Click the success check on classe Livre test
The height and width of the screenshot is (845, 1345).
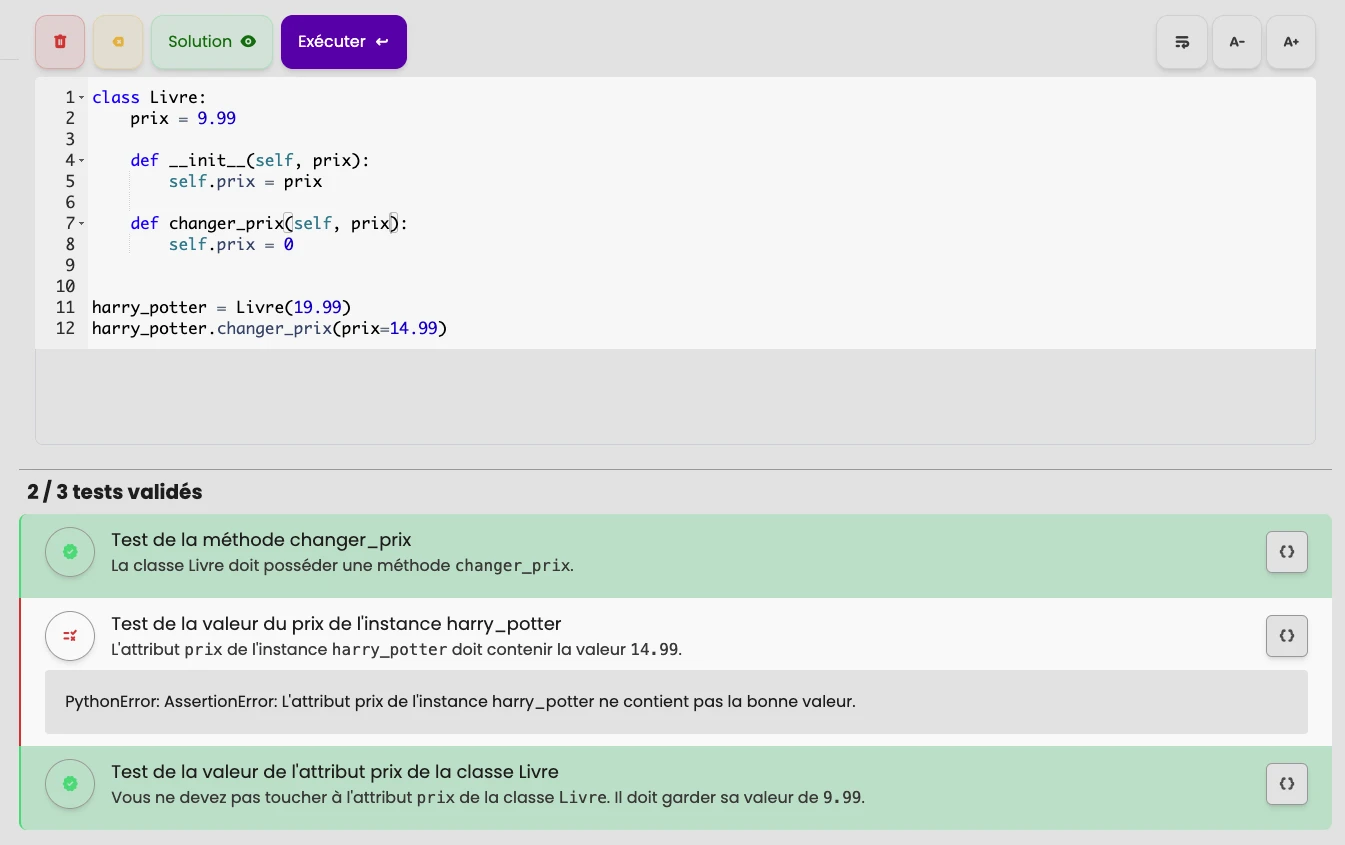tap(70, 783)
